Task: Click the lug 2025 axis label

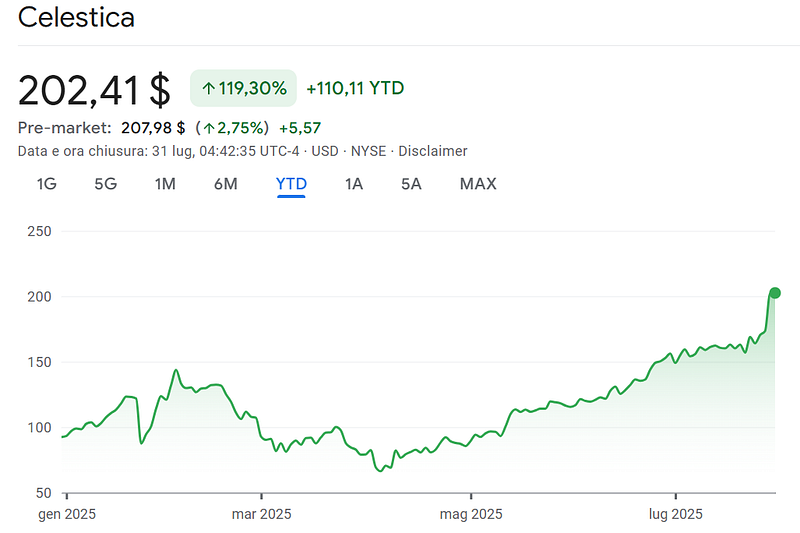Action: tap(676, 514)
